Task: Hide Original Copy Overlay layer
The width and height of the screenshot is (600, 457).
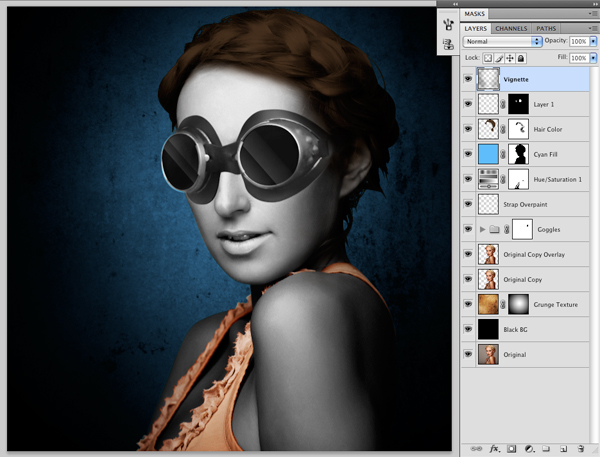Action: coord(468,254)
